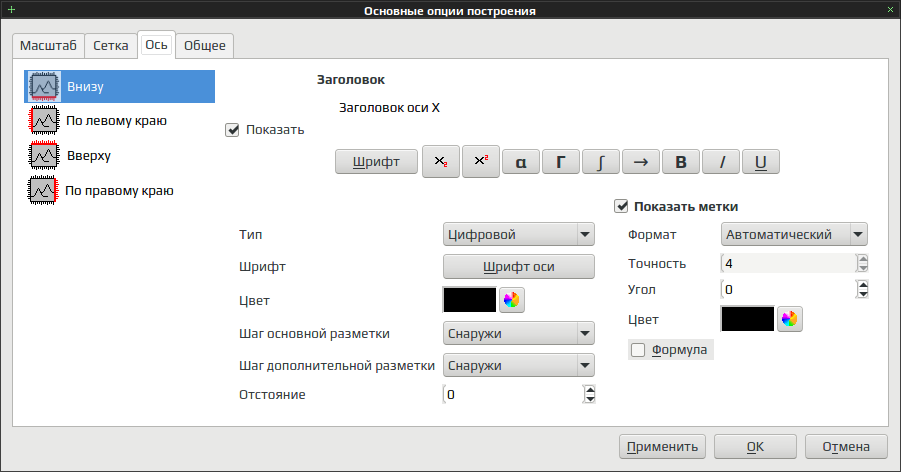The image size is (901, 472).
Task: Apply bold formatting to title
Action: (681, 162)
